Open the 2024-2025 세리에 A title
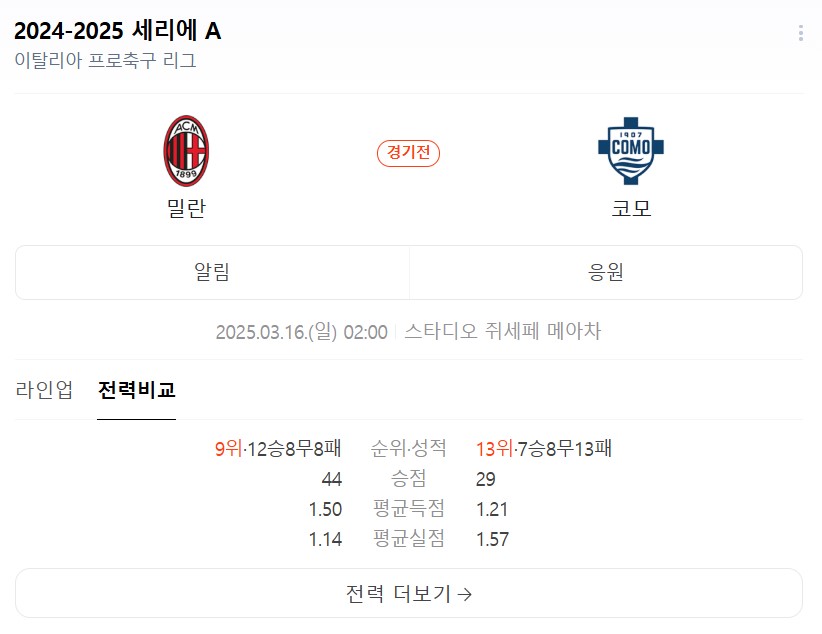The image size is (822, 634). pyautogui.click(x=118, y=31)
